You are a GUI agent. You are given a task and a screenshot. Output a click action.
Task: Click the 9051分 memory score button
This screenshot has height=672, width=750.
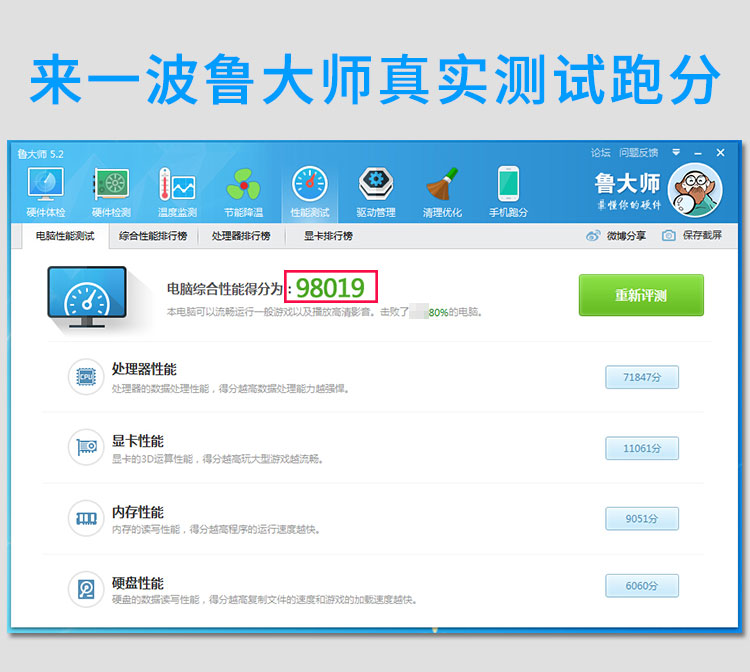[642, 519]
